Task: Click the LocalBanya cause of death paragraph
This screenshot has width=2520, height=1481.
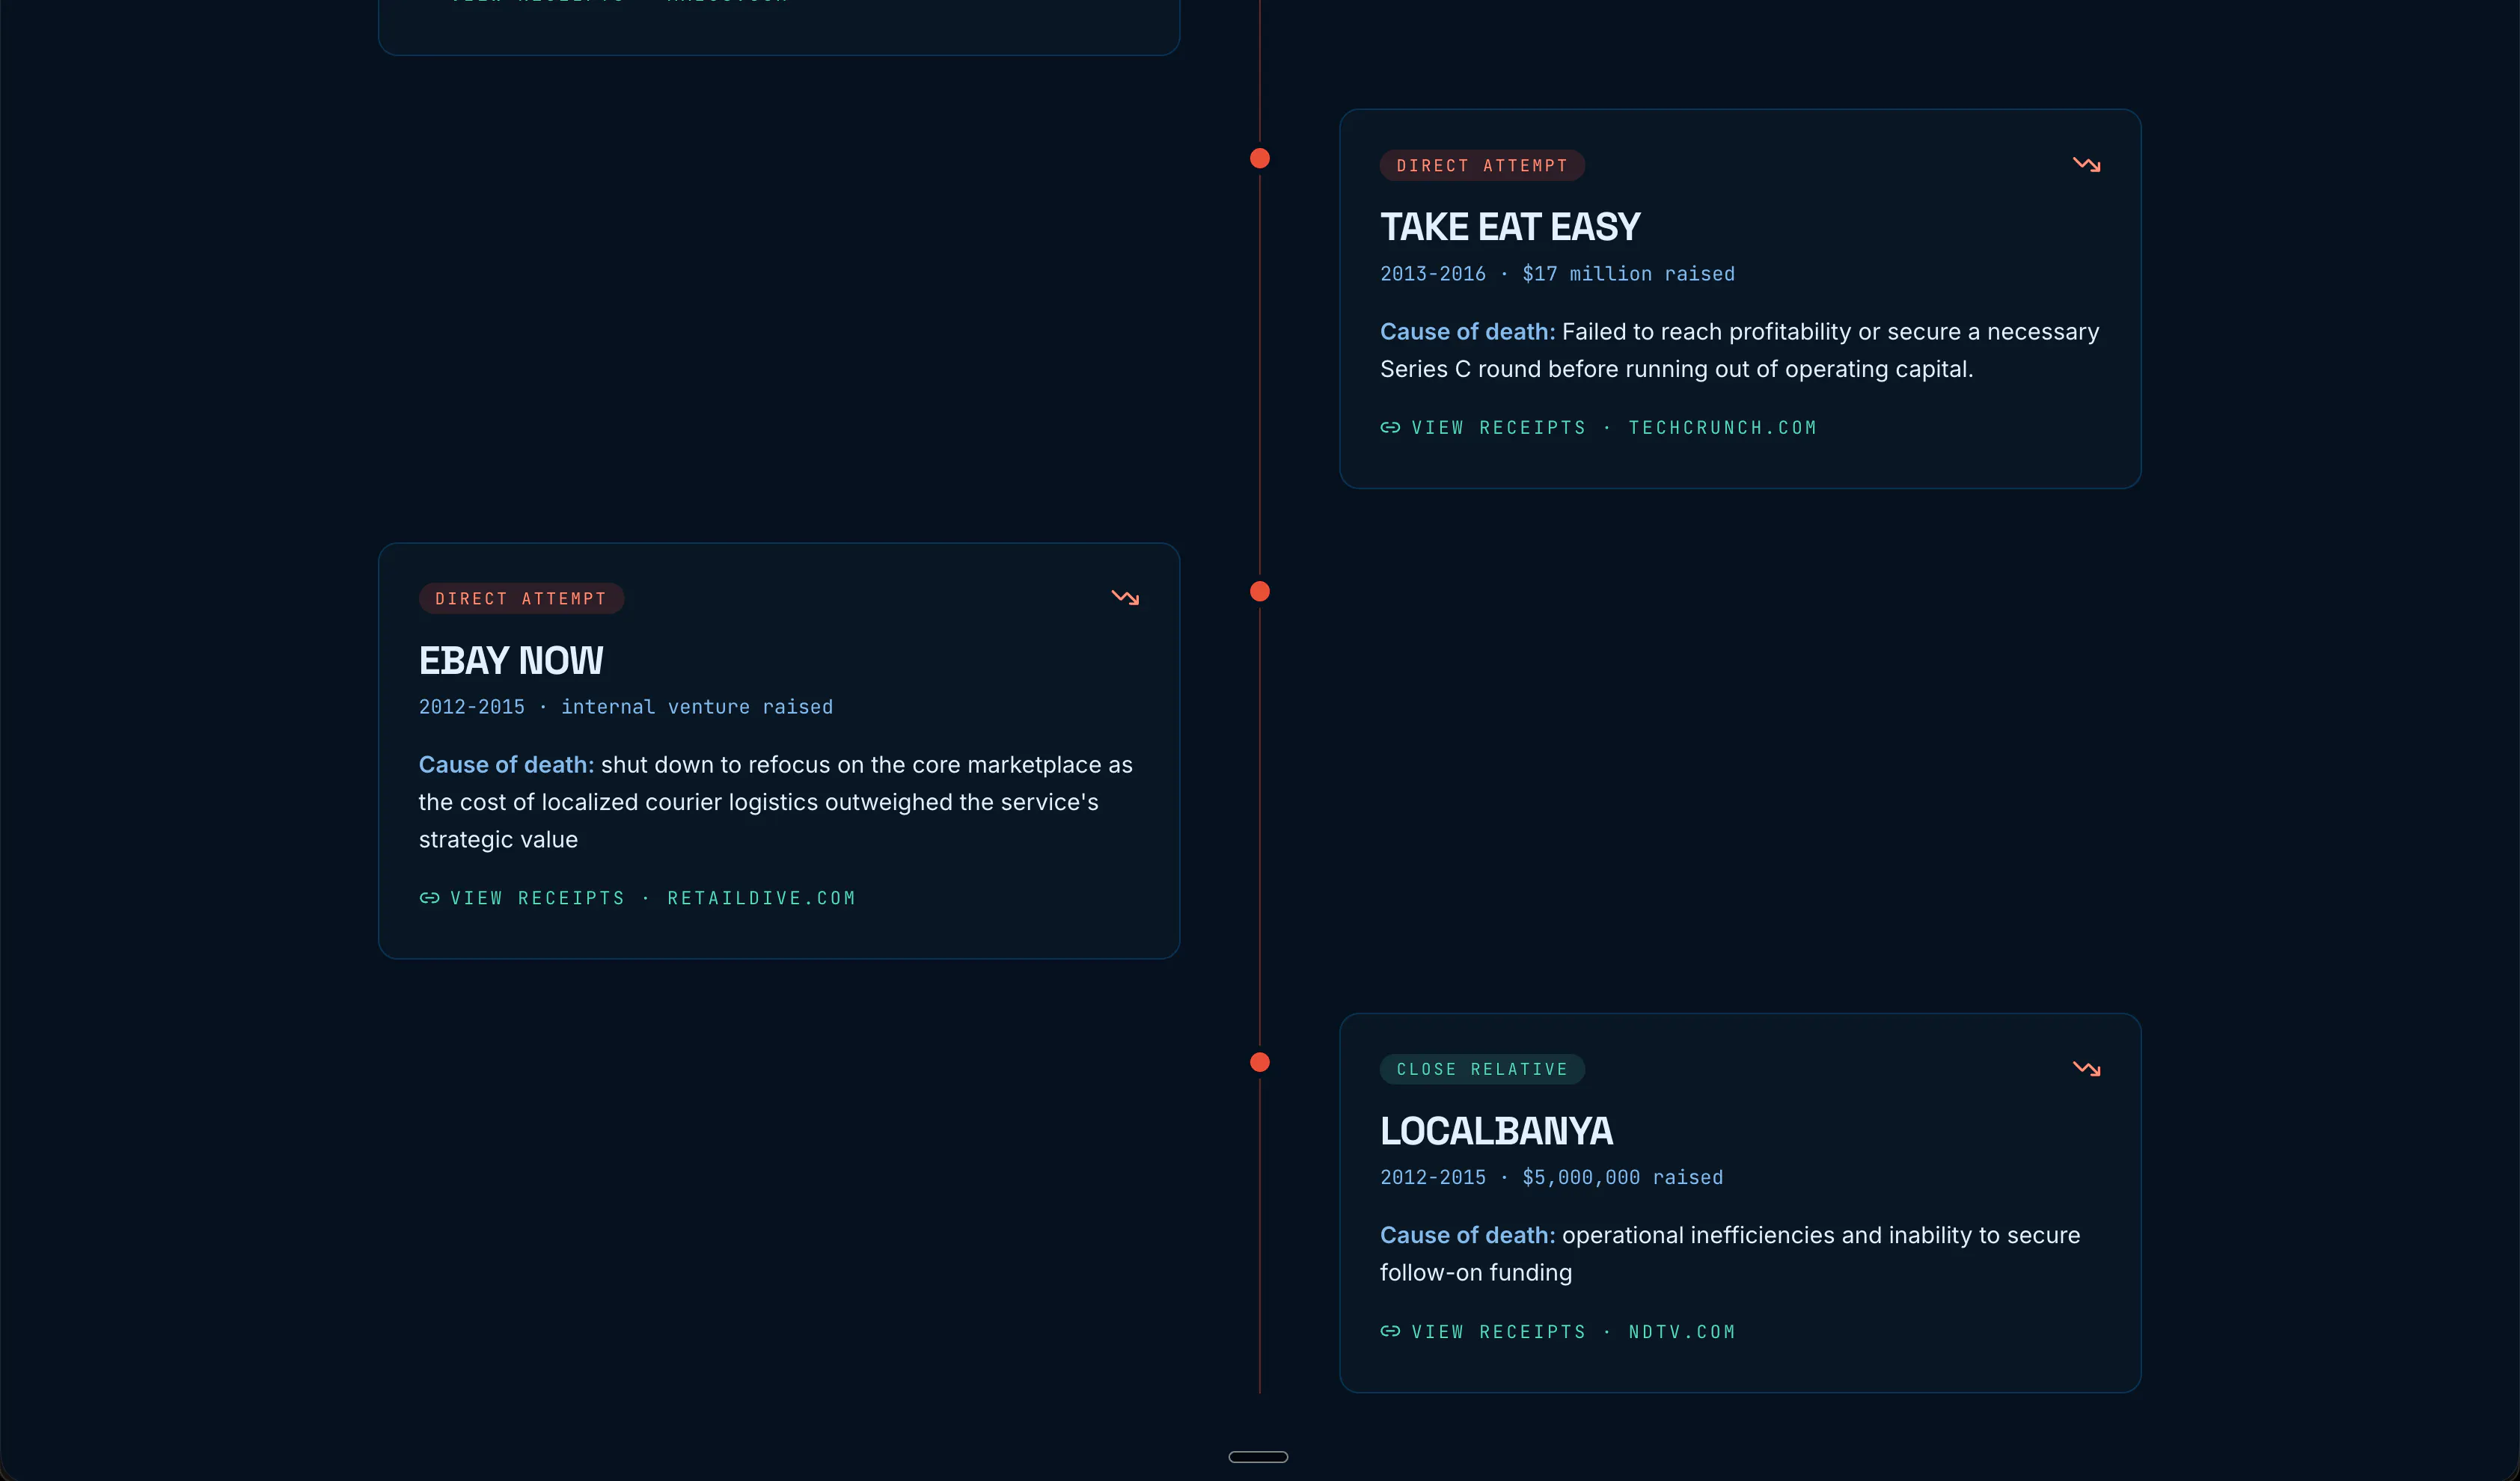Action: pyautogui.click(x=1730, y=1254)
